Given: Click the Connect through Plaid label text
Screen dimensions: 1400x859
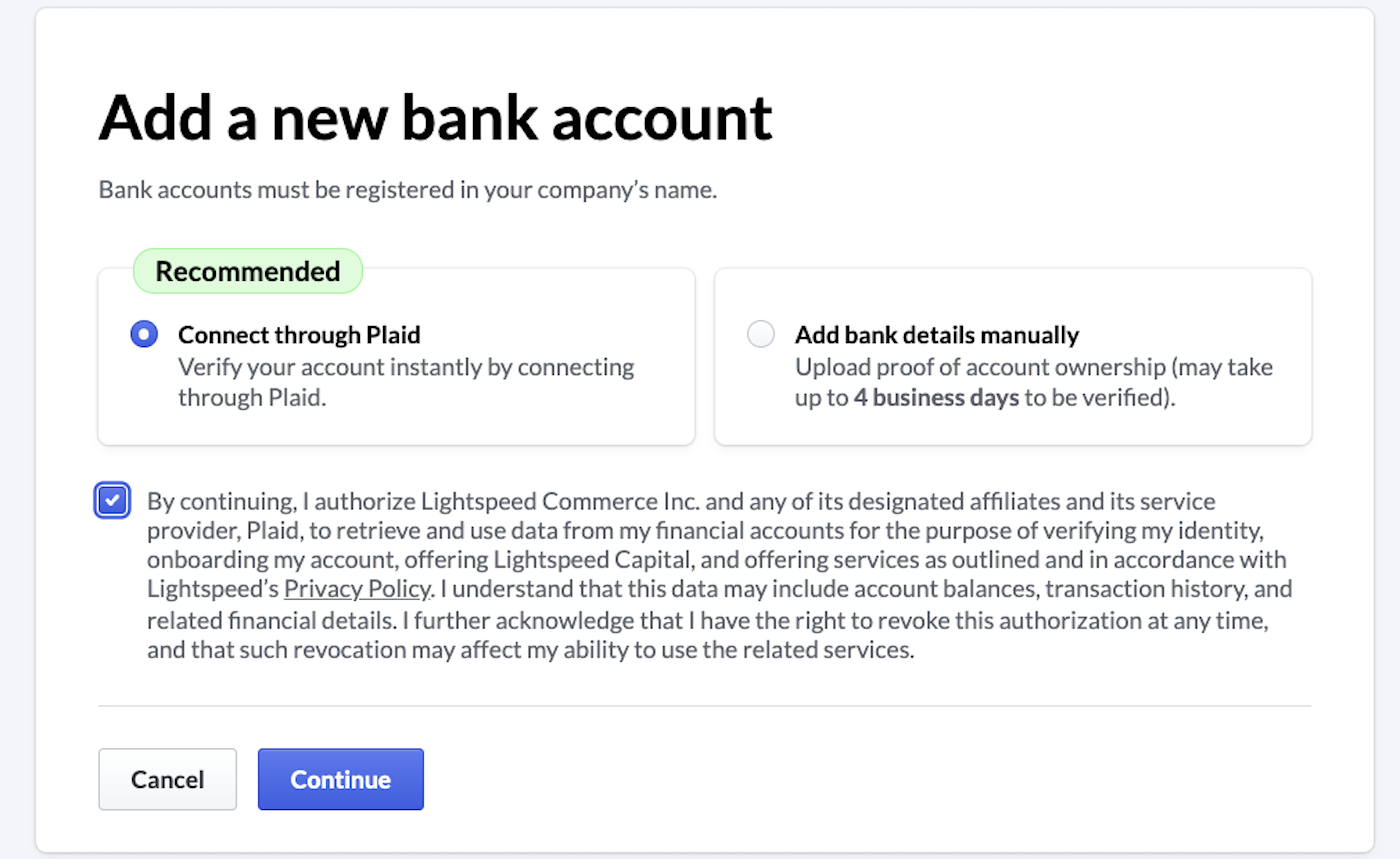Looking at the screenshot, I should point(298,334).
